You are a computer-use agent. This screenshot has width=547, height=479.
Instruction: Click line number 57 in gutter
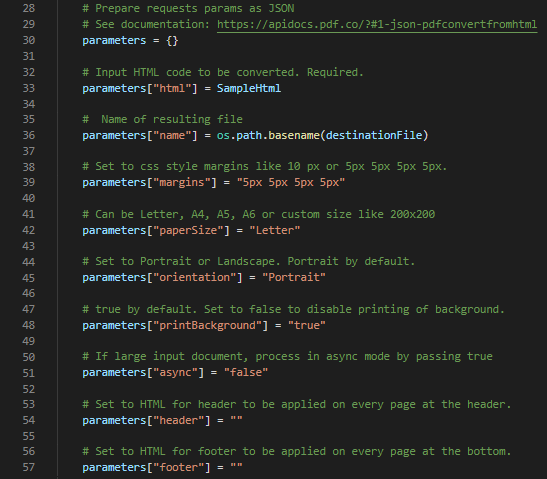[29, 467]
